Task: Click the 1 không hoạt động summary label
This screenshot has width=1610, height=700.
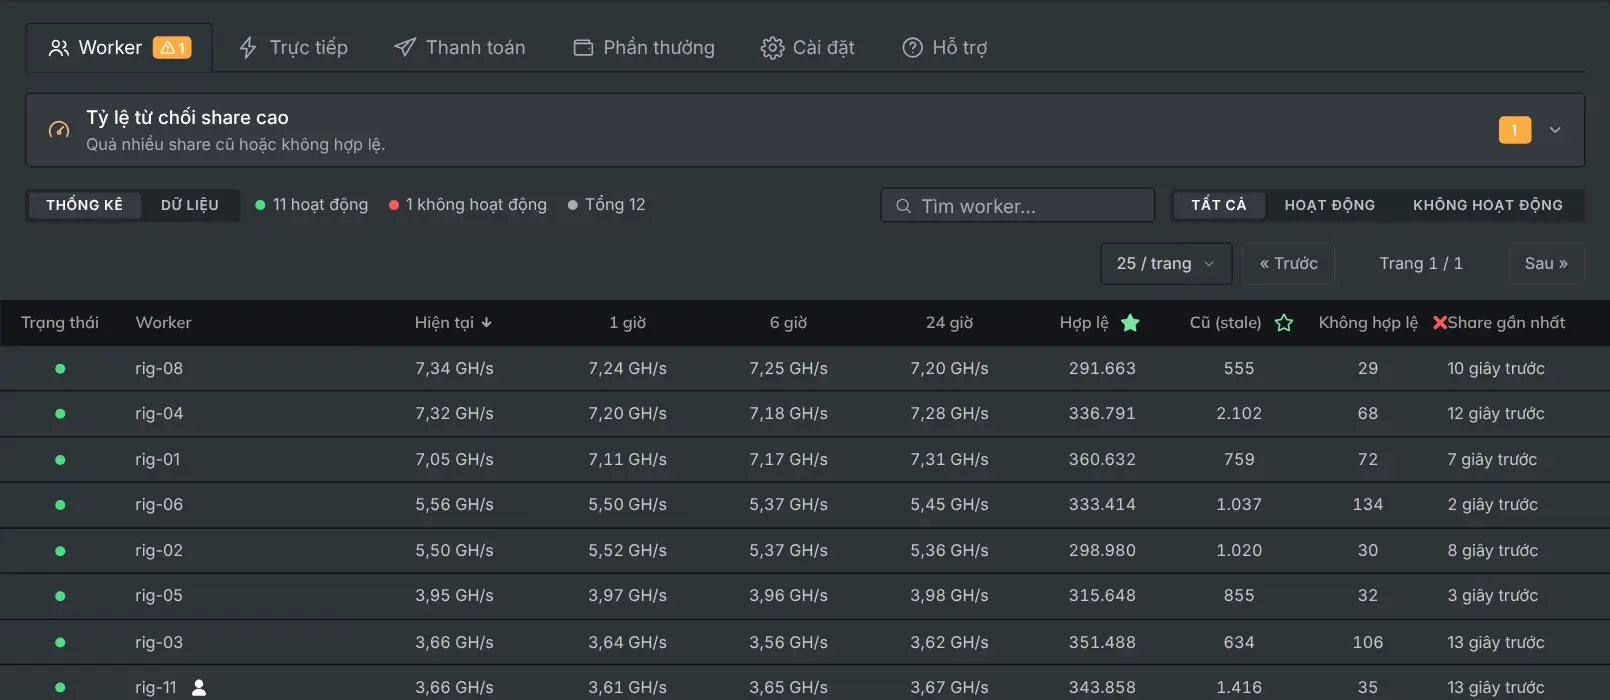Action: (476, 205)
